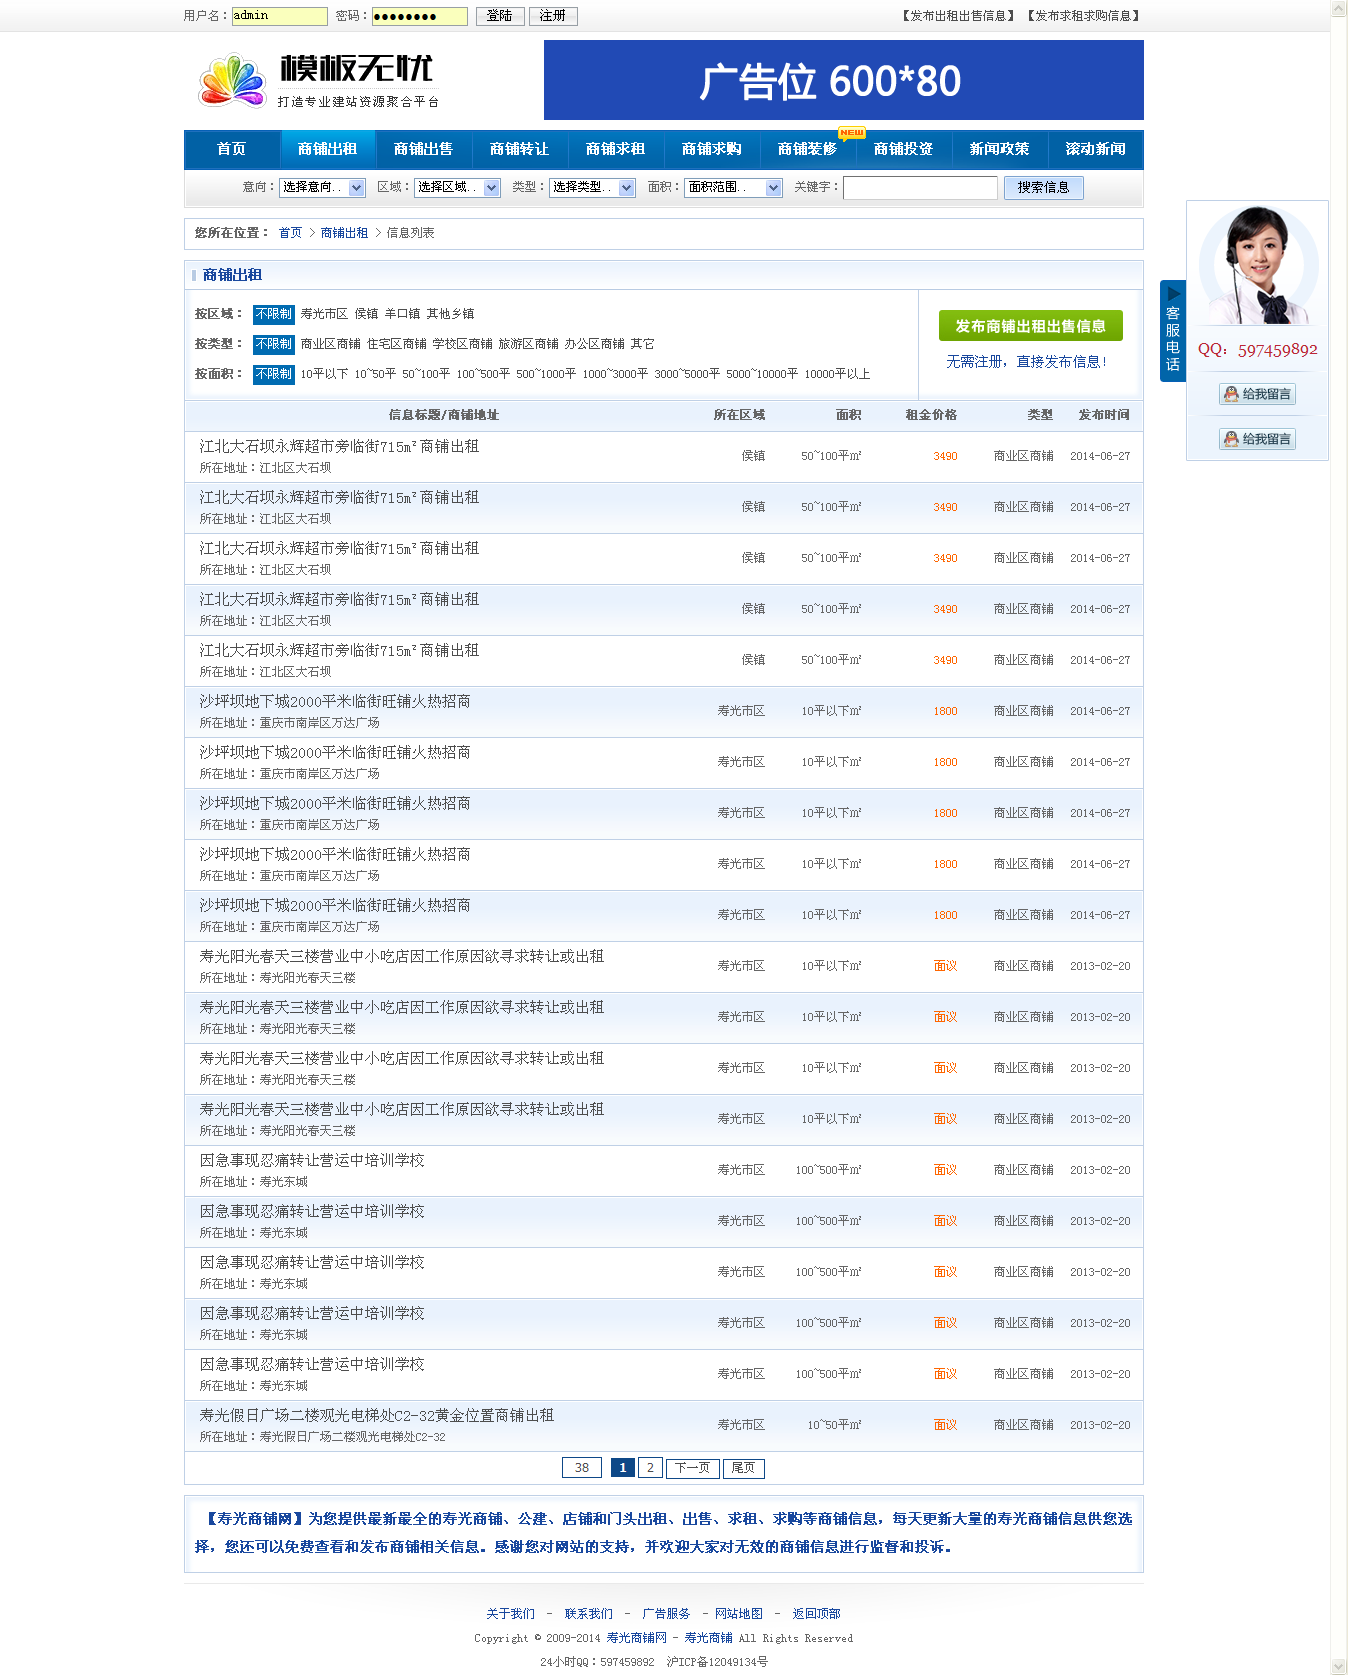Click the second 给我留言 QQ button
The width and height of the screenshot is (1349, 1675).
tap(1257, 439)
